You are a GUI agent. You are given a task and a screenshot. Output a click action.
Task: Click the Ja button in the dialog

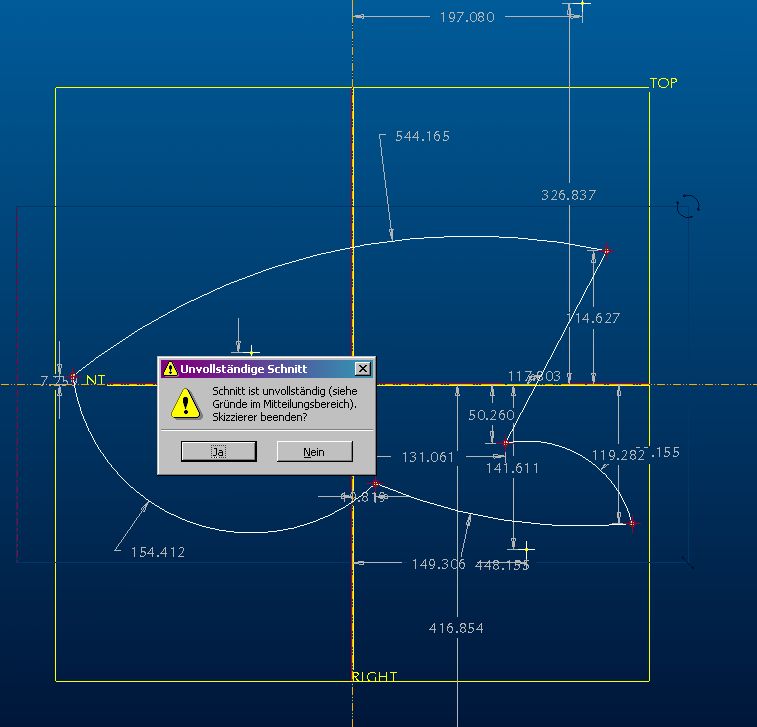pos(219,452)
